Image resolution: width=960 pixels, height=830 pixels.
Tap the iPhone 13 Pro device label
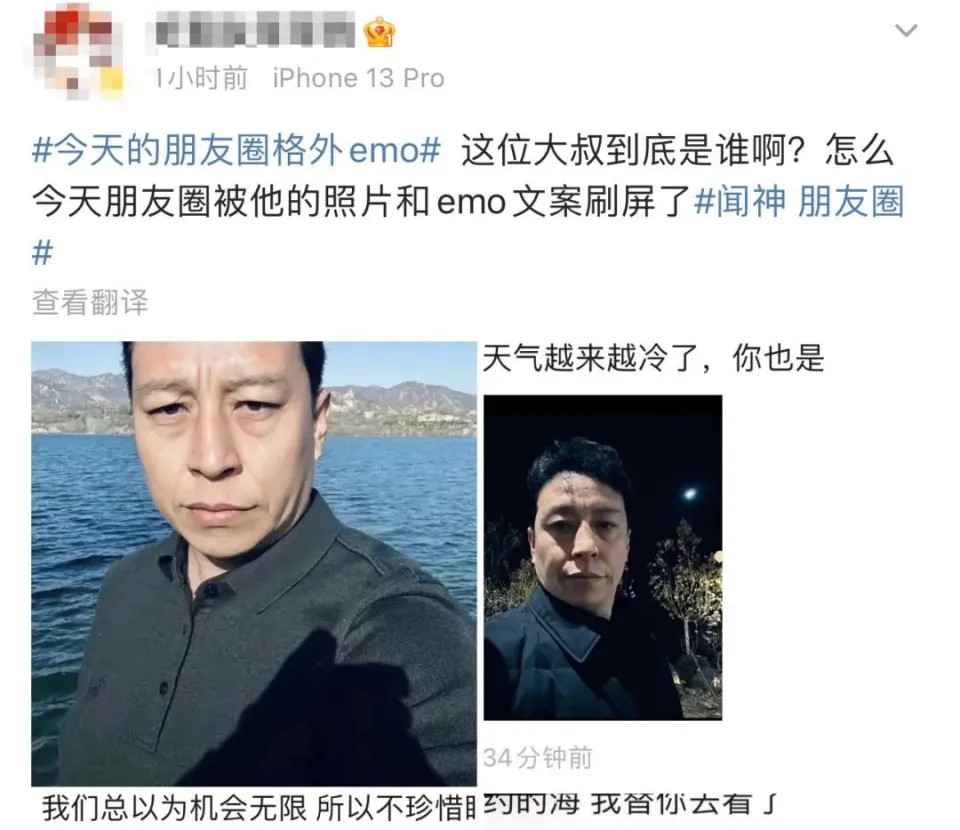point(359,78)
